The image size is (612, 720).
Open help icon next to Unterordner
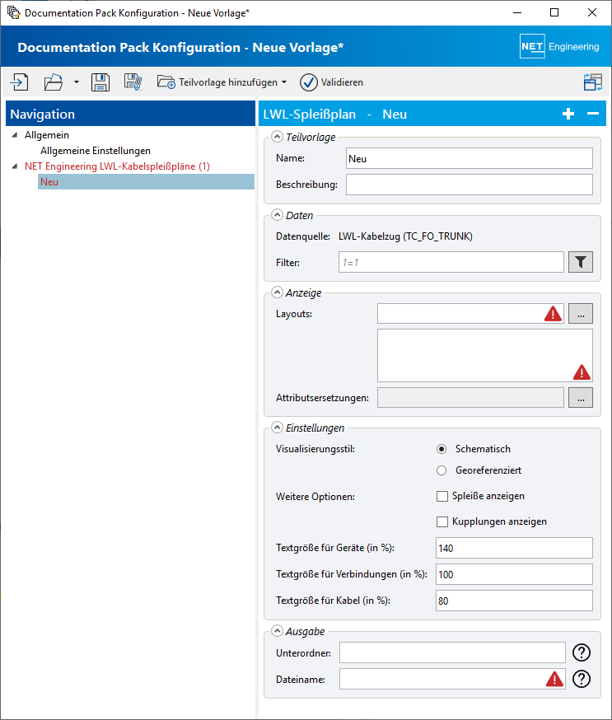click(582, 652)
